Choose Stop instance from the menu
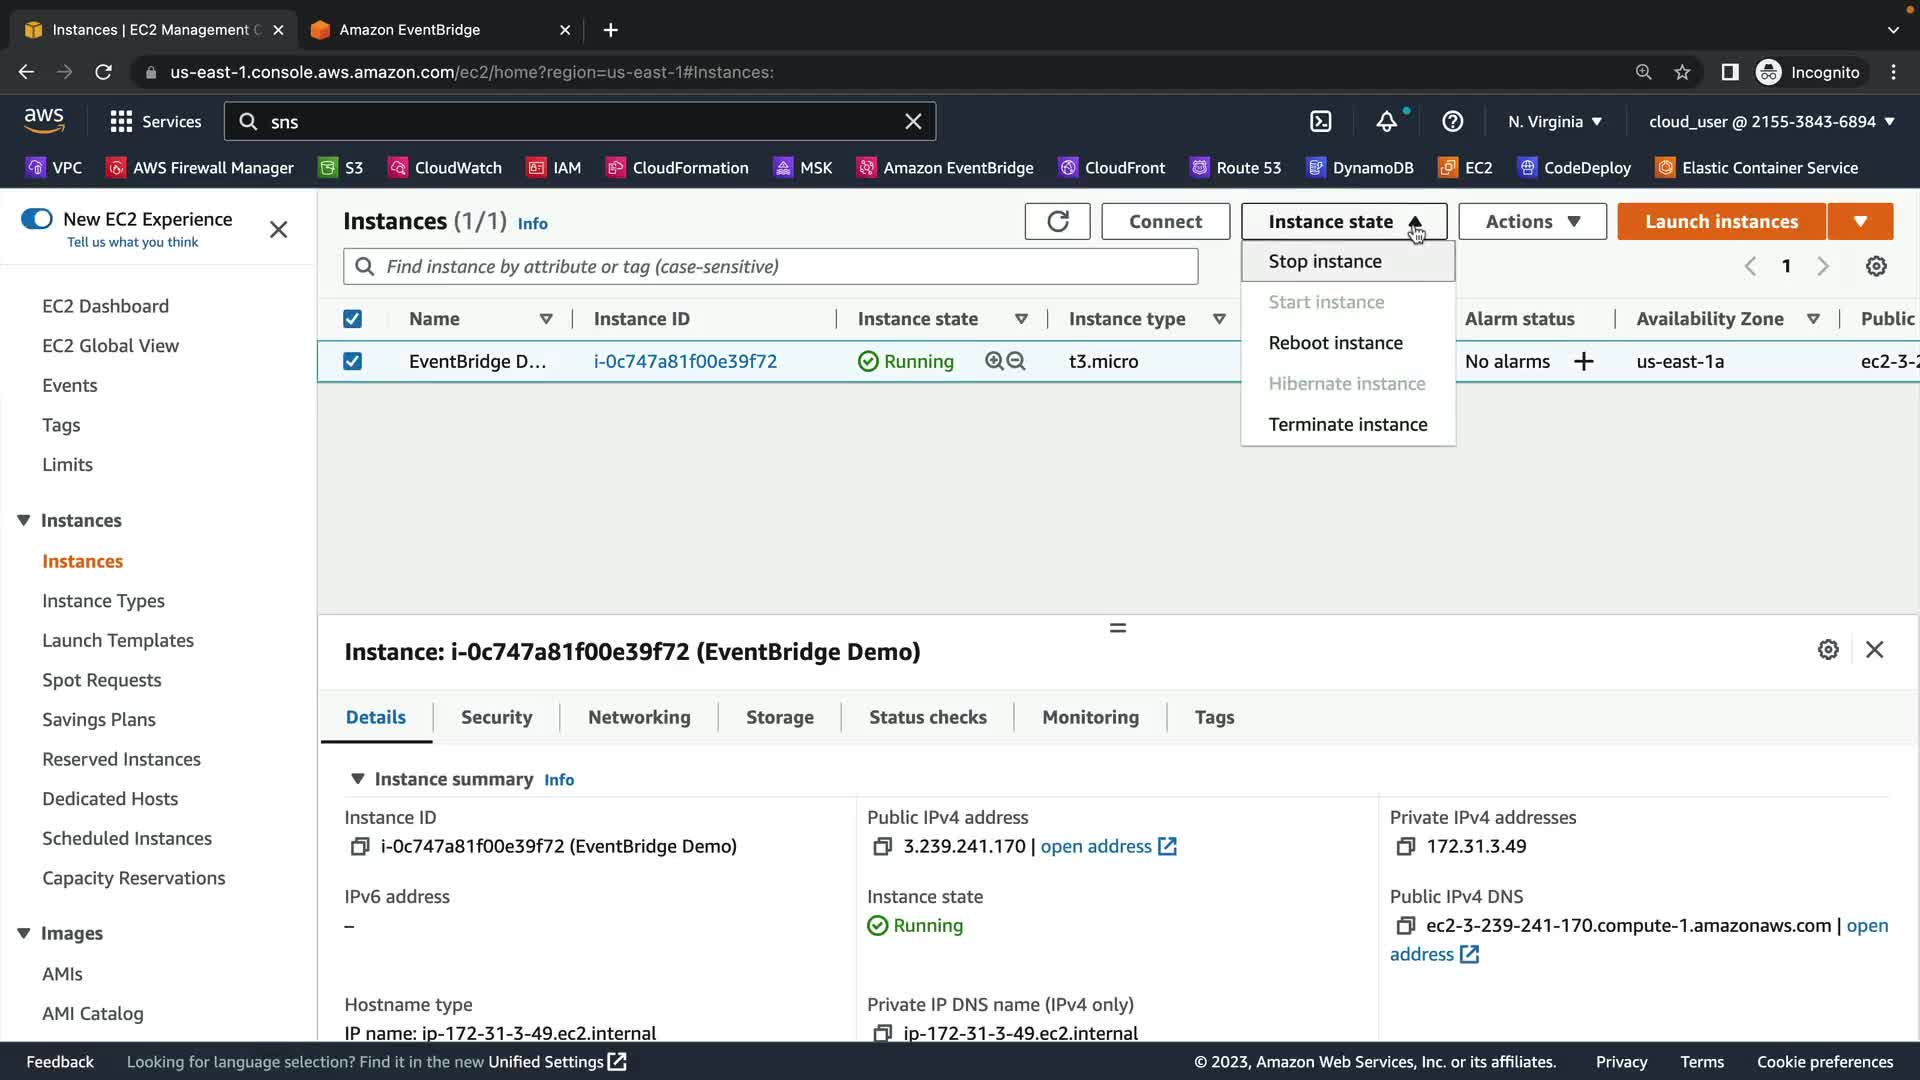Viewport: 1920px width, 1080px height. (1325, 262)
